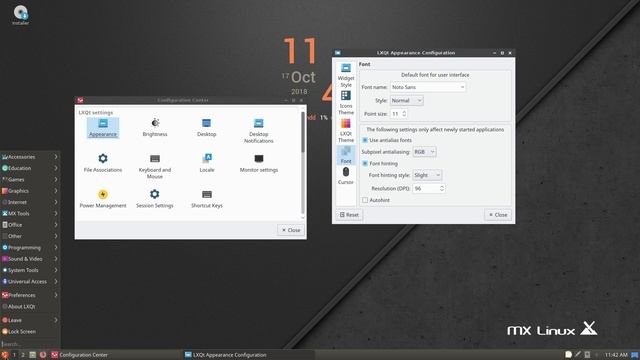Open Locale settings
This screenshot has height=360, width=640.
207,163
